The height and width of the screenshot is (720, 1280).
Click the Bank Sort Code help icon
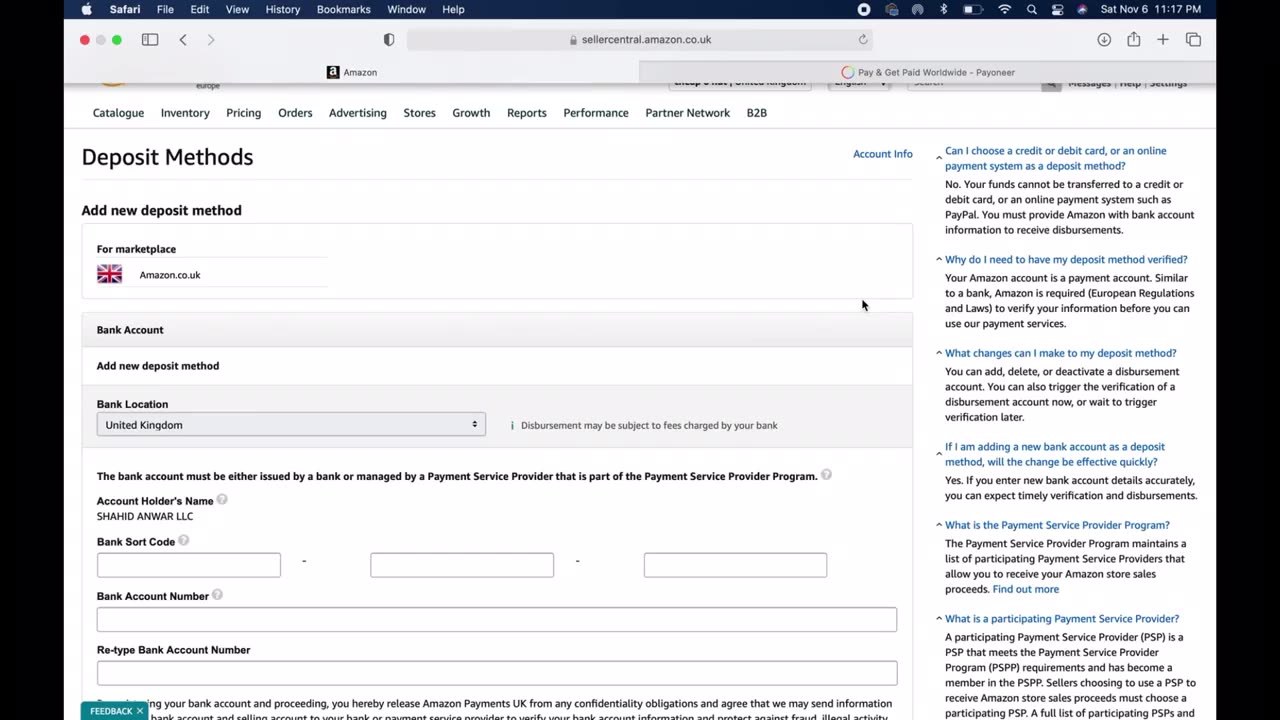(184, 540)
